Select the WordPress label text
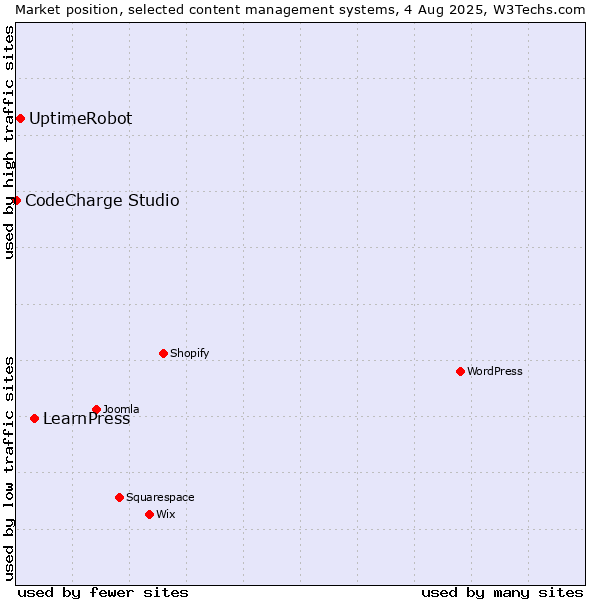Image resolution: width=600 pixels, height=600 pixels. pos(495,372)
